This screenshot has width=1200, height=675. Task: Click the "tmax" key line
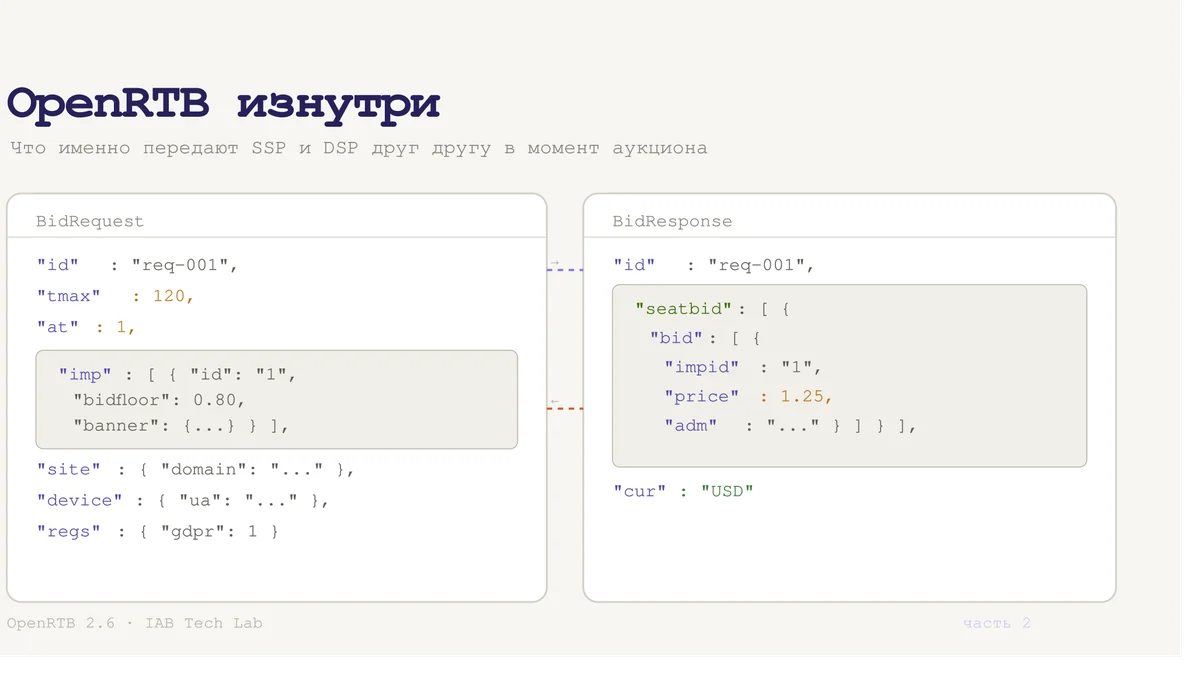(x=115, y=296)
